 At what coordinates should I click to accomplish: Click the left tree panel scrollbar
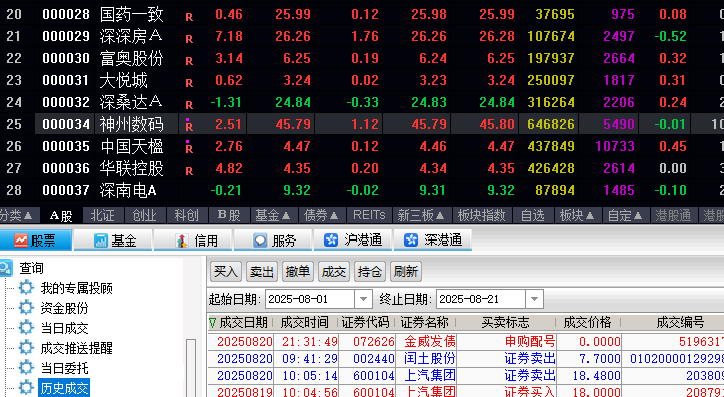point(191,367)
